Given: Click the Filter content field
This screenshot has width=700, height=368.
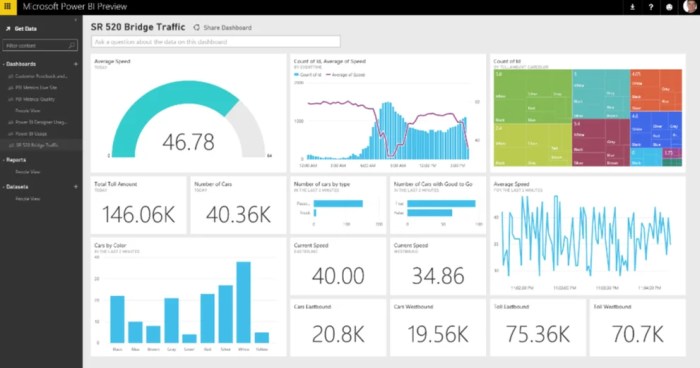Looking at the screenshot, I should click(40, 45).
